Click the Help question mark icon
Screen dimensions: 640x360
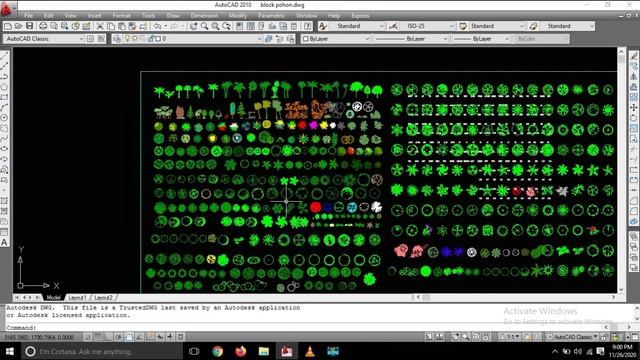(308, 26)
